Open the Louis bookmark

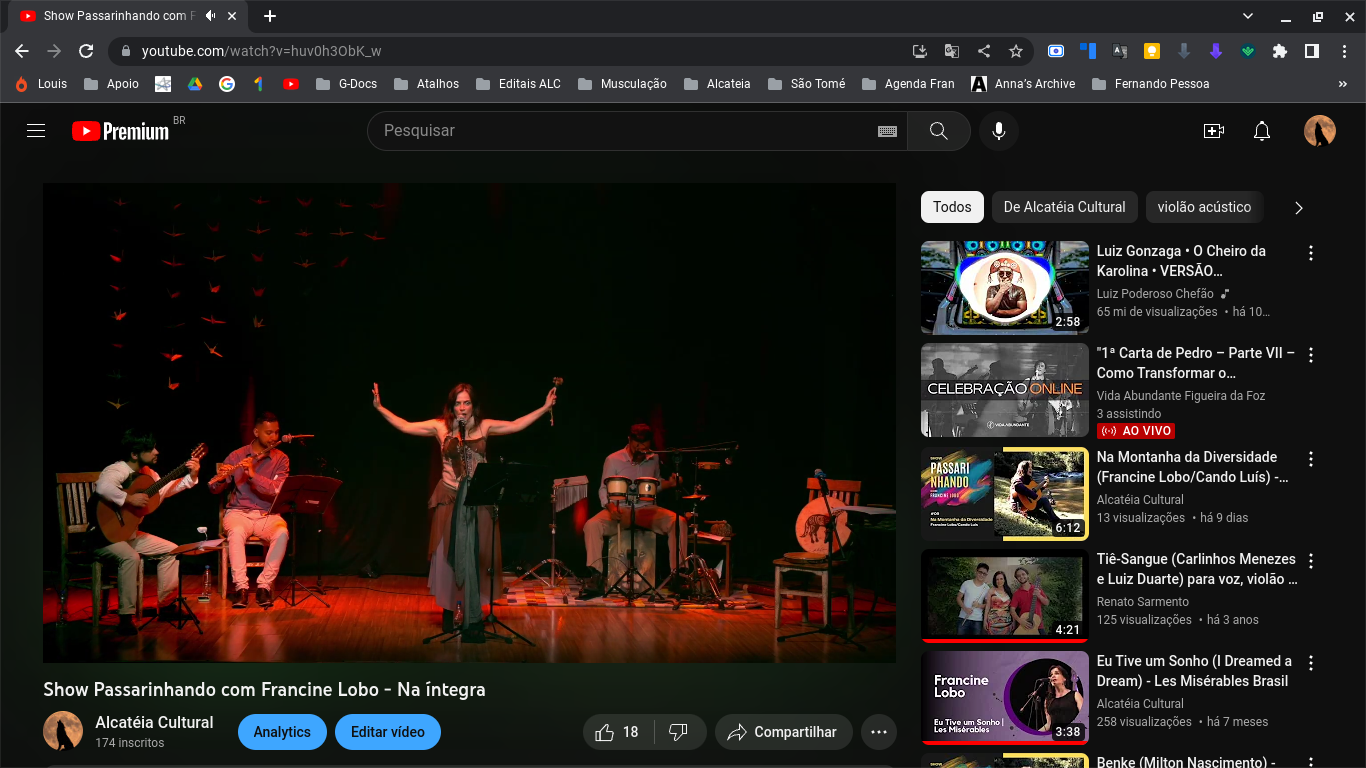click(41, 84)
